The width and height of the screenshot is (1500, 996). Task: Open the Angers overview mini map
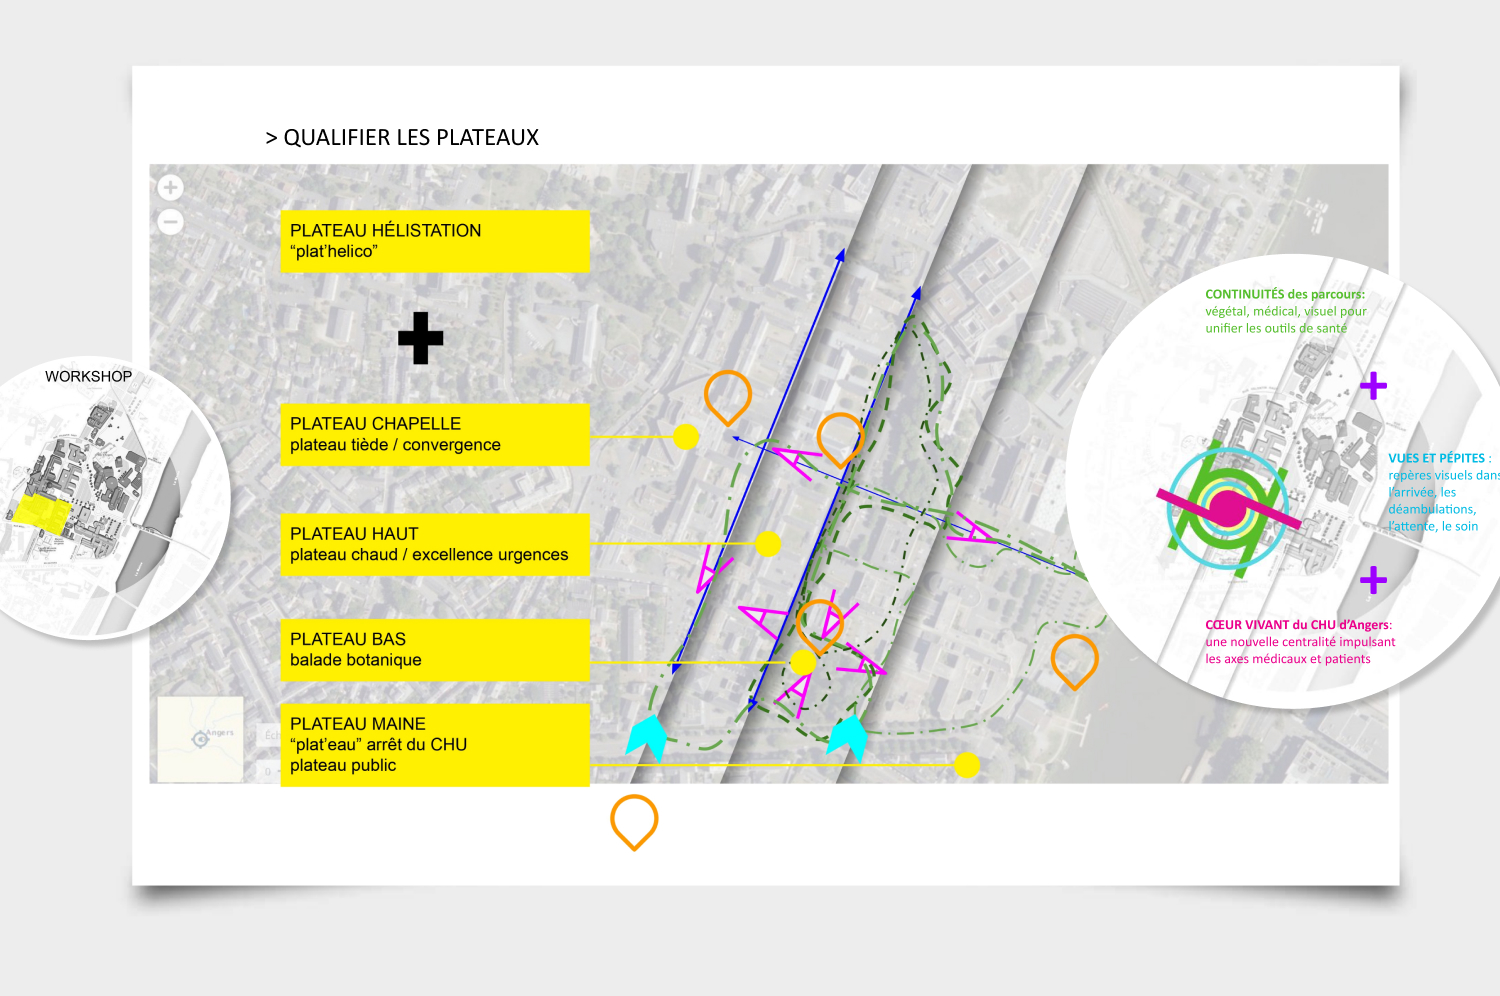tap(200, 739)
